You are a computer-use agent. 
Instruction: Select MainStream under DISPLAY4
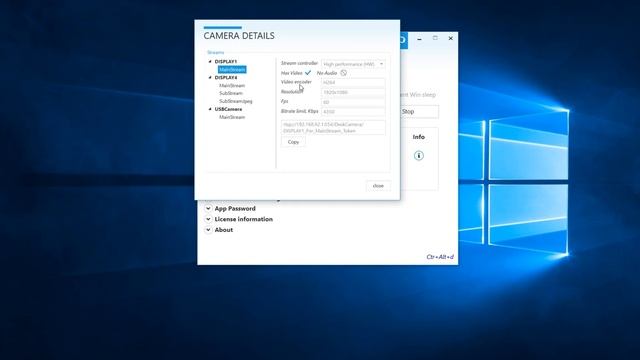232,86
